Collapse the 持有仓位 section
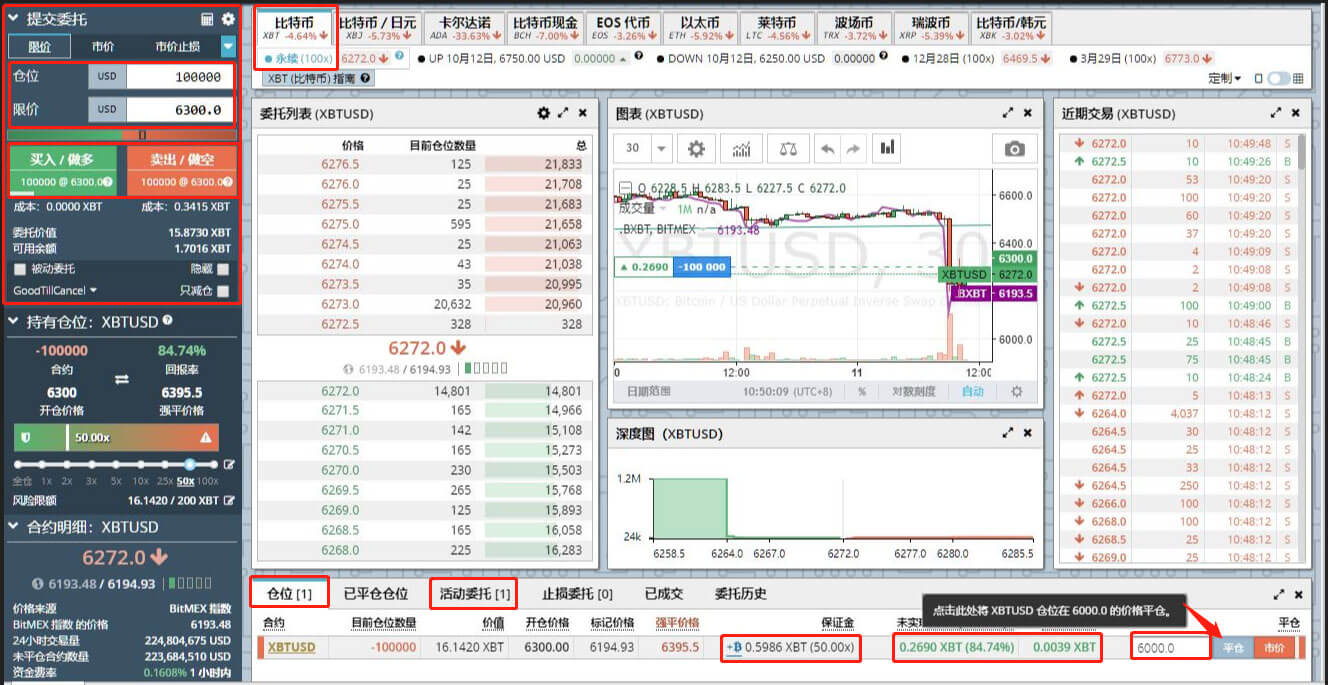 (x=14, y=322)
